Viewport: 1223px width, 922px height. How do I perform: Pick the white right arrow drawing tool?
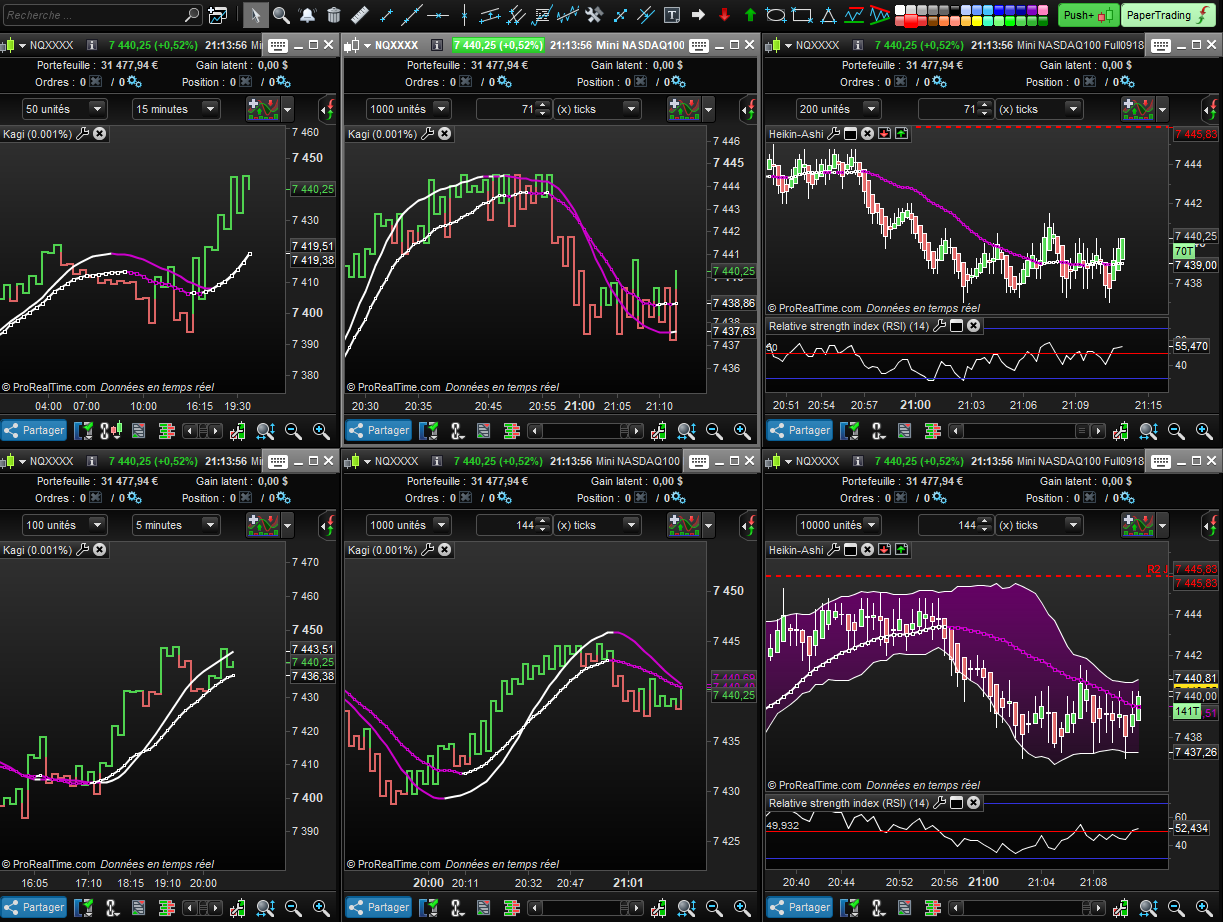(x=698, y=15)
